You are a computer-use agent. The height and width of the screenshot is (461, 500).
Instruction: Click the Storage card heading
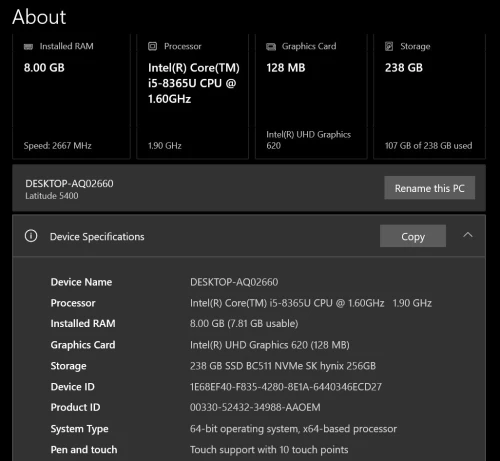(x=415, y=46)
